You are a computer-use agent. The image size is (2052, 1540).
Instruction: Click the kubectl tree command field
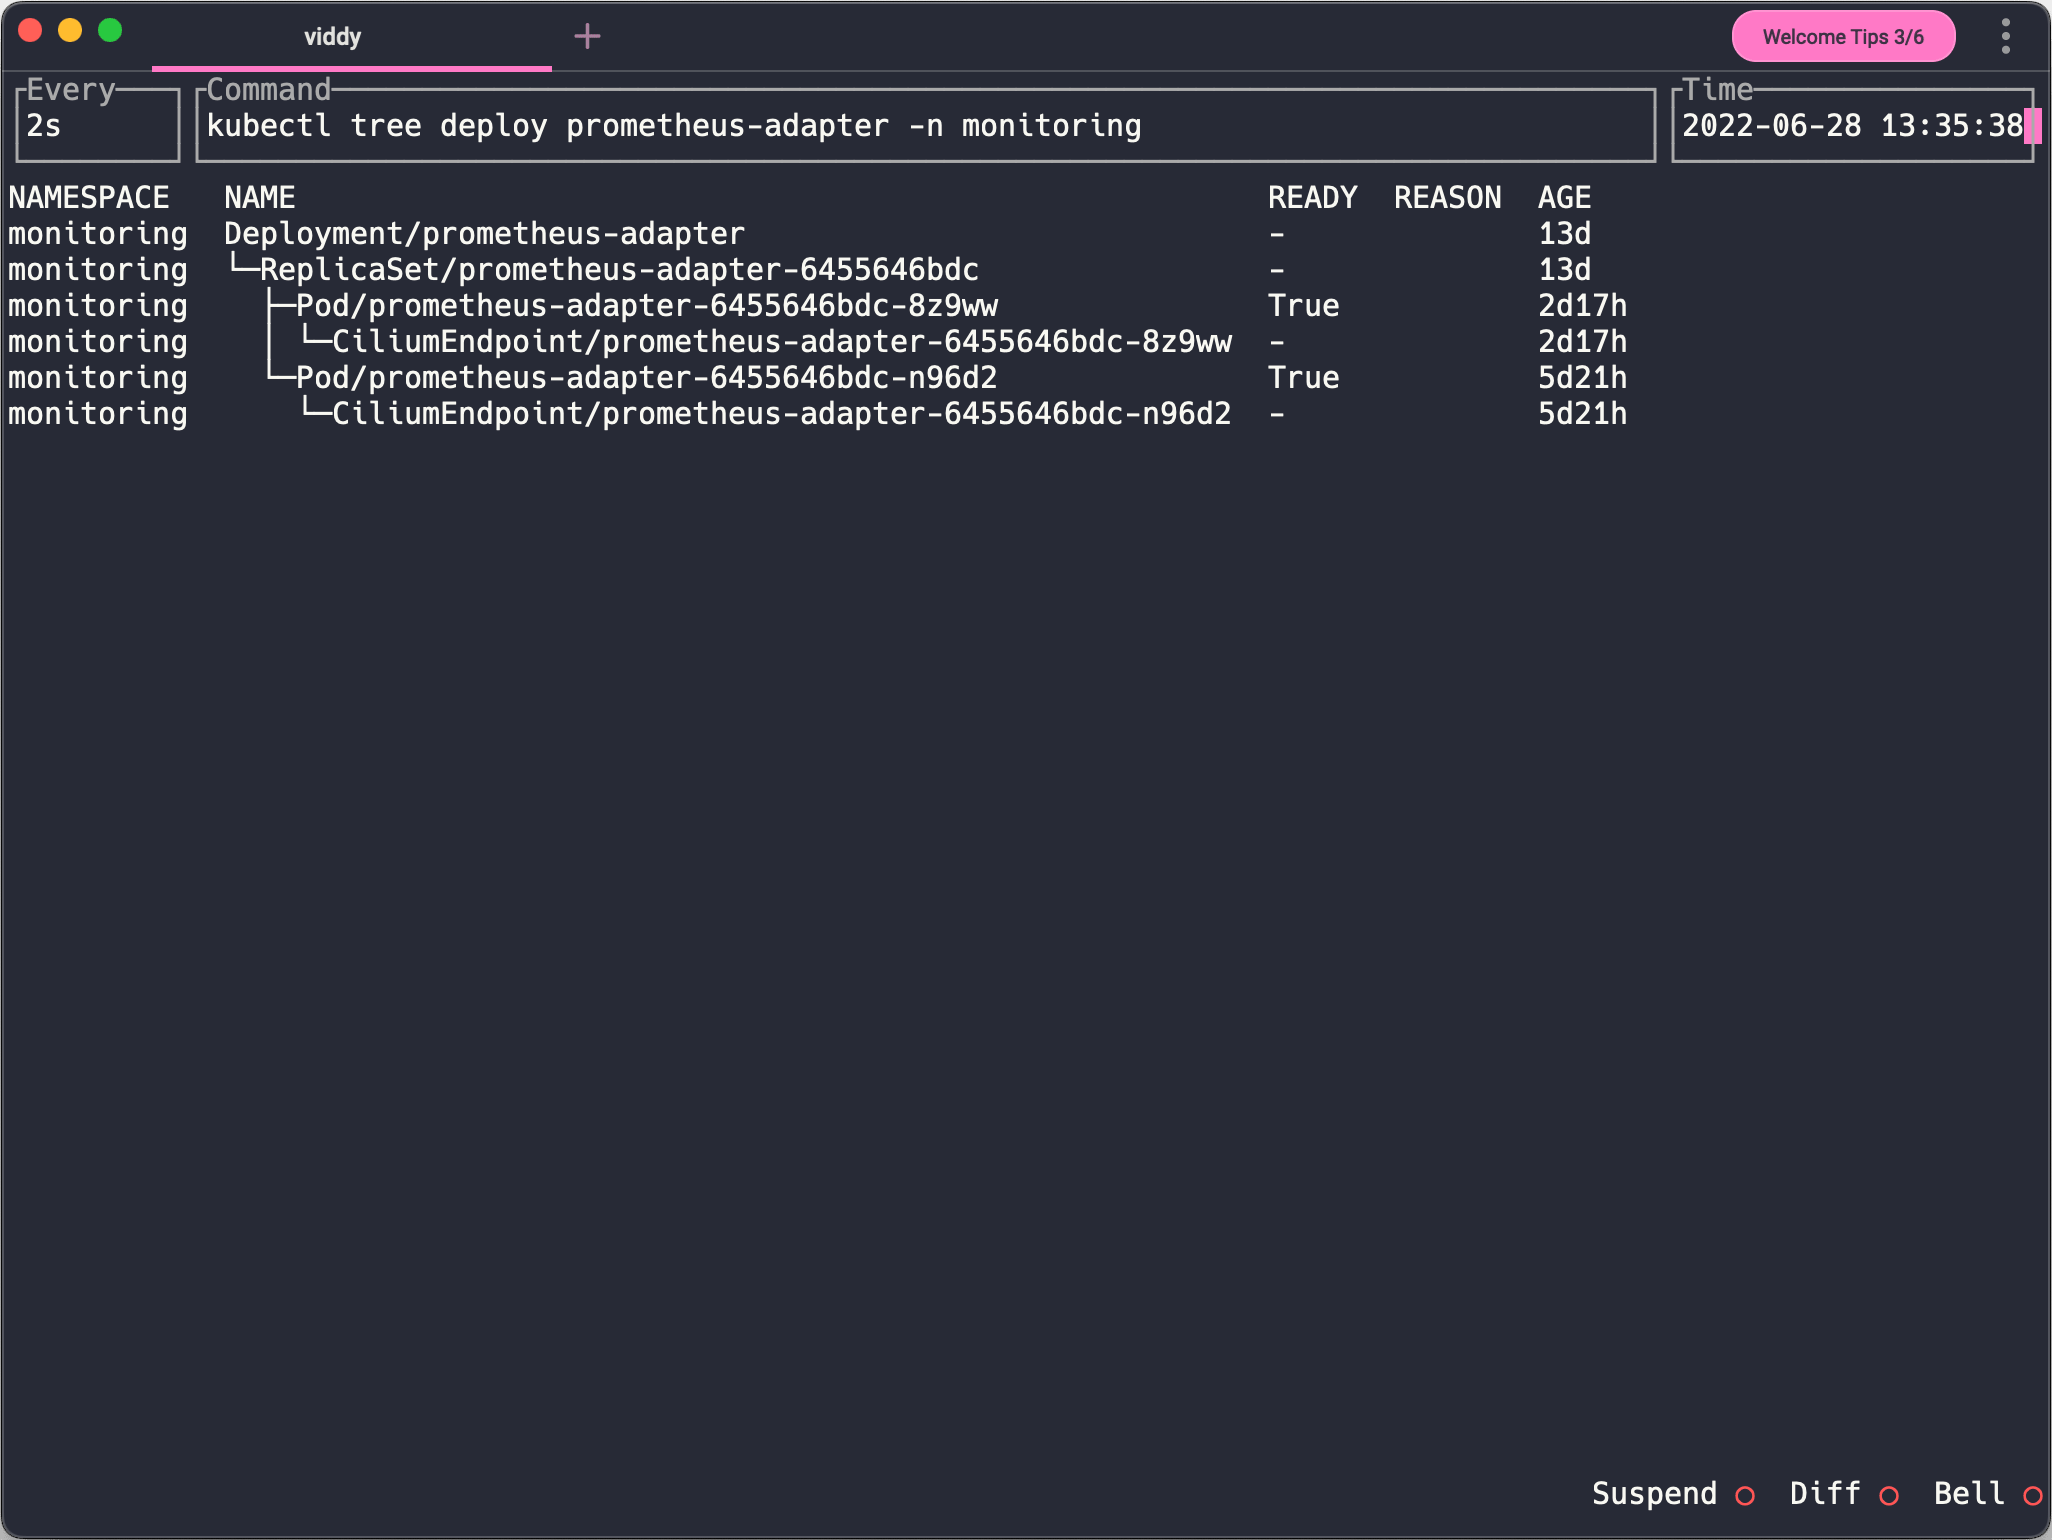pyautogui.click(x=673, y=126)
